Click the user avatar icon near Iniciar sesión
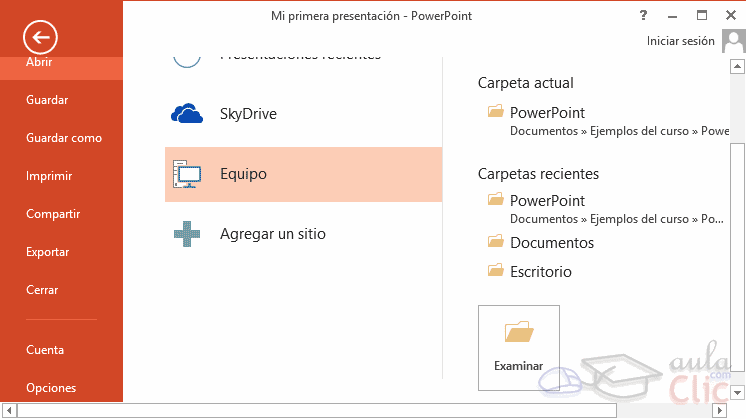The height and width of the screenshot is (419, 746). (x=732, y=40)
